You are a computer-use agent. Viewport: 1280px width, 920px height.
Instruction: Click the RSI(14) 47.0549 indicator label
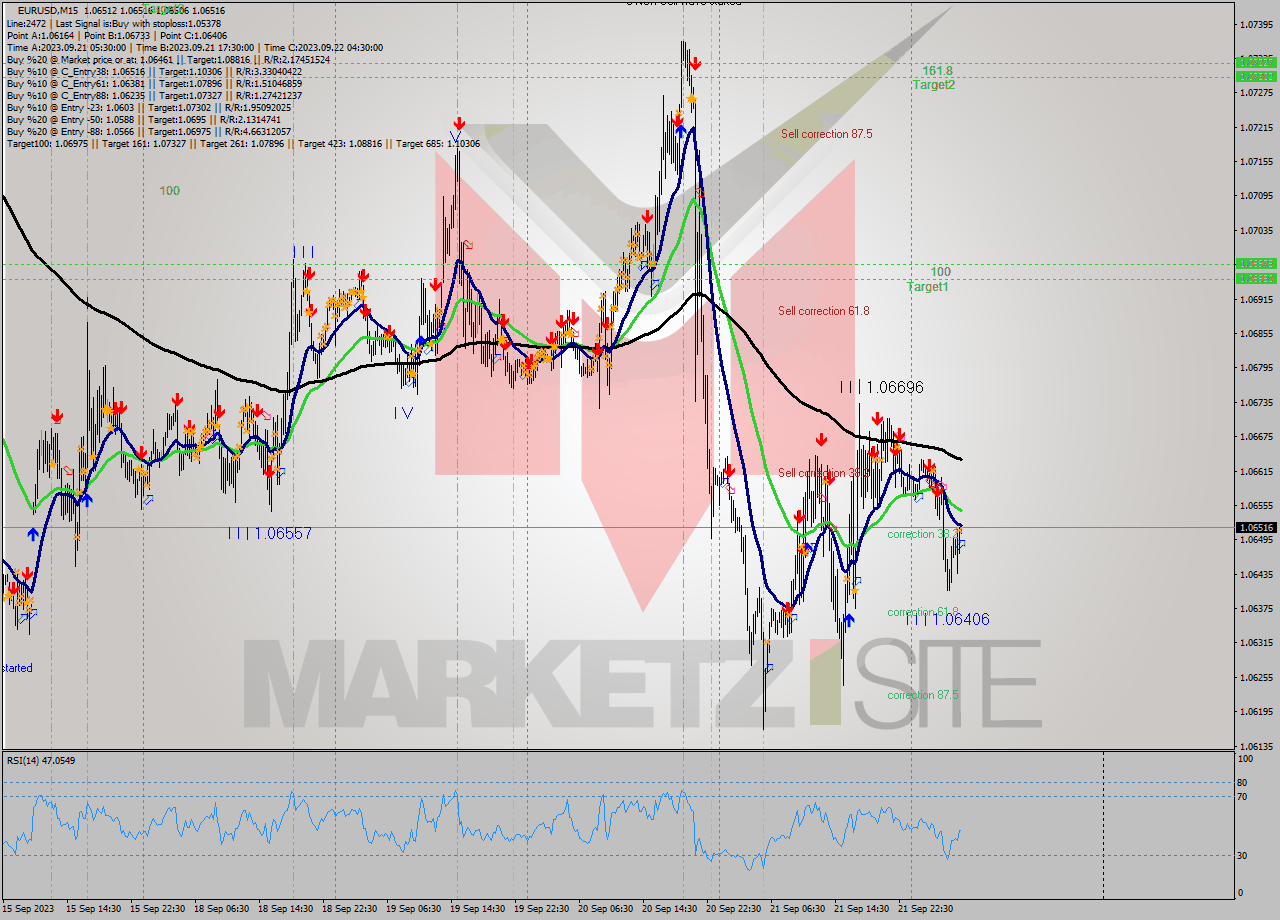click(x=41, y=761)
